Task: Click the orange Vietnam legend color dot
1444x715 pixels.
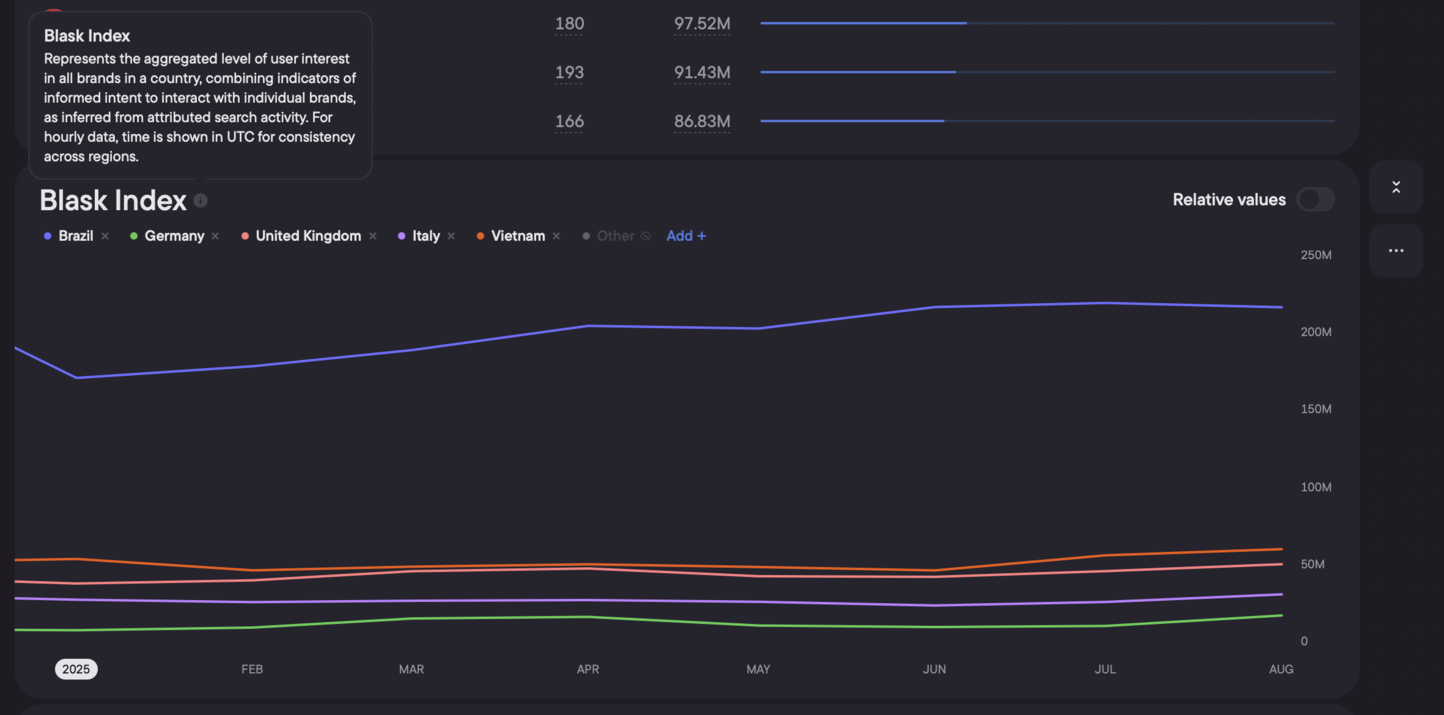Action: [x=480, y=236]
